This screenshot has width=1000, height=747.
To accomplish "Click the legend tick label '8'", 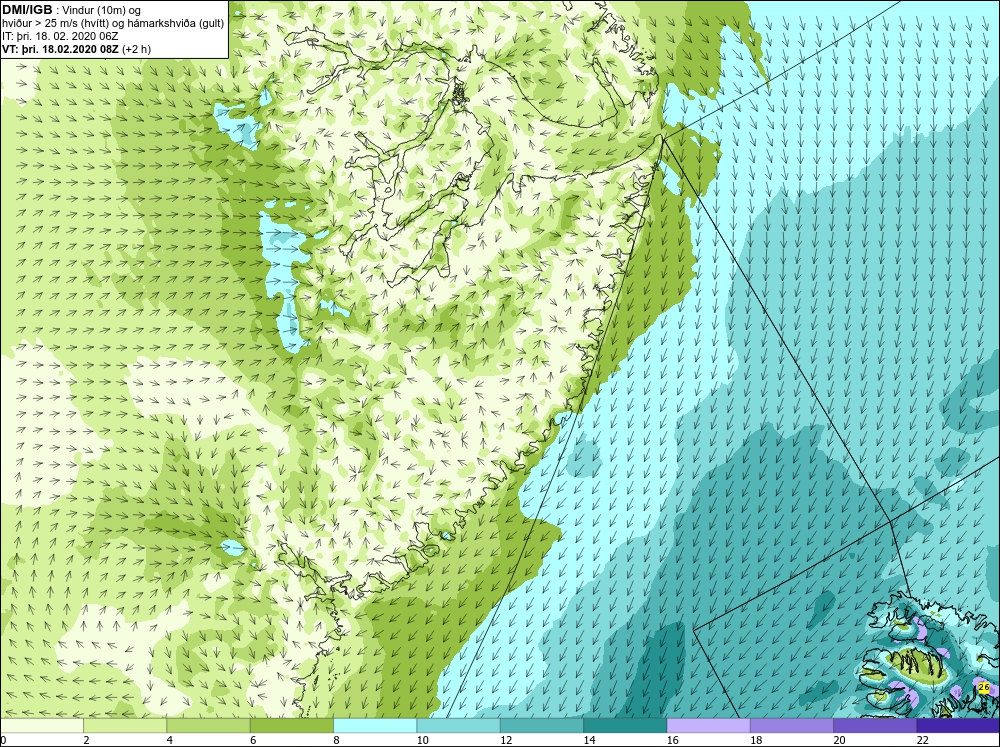I will tap(336, 740).
